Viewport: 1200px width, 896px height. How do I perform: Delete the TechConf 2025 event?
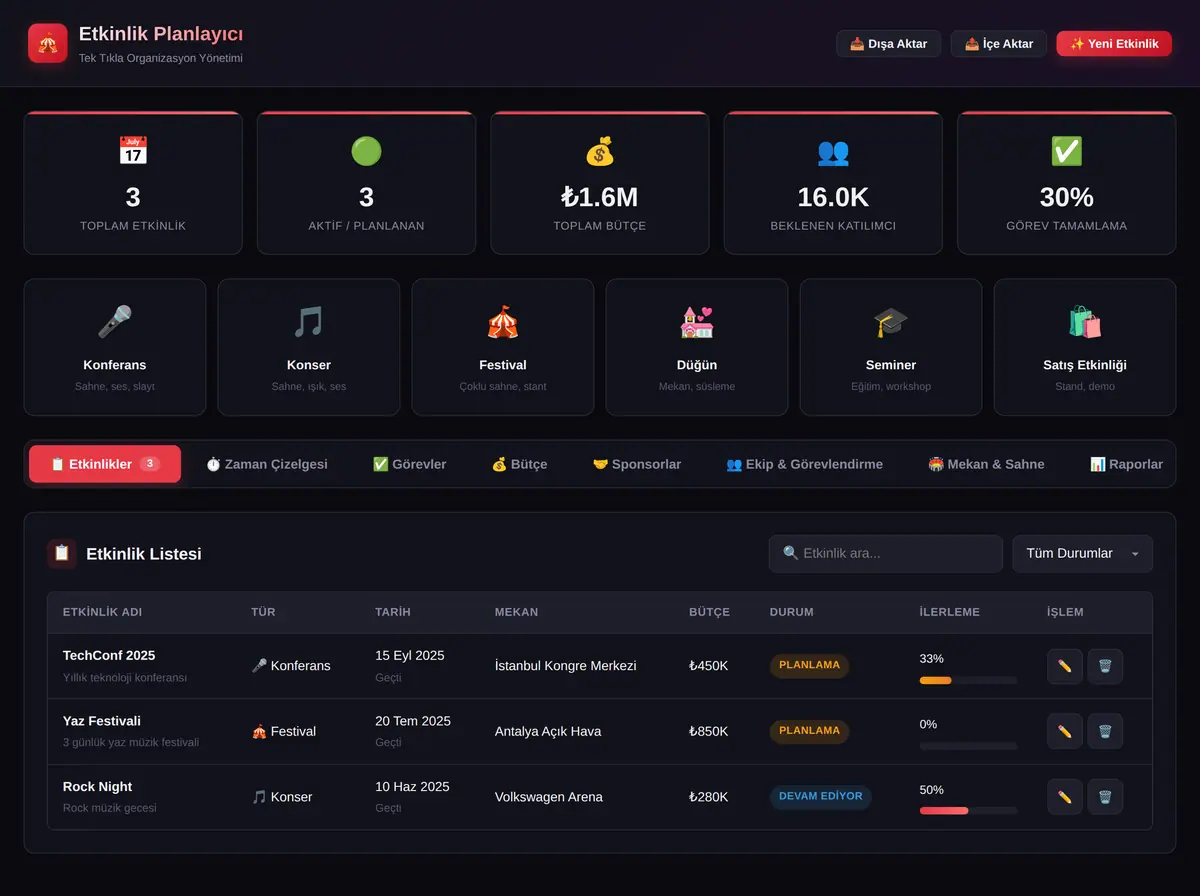1105,666
